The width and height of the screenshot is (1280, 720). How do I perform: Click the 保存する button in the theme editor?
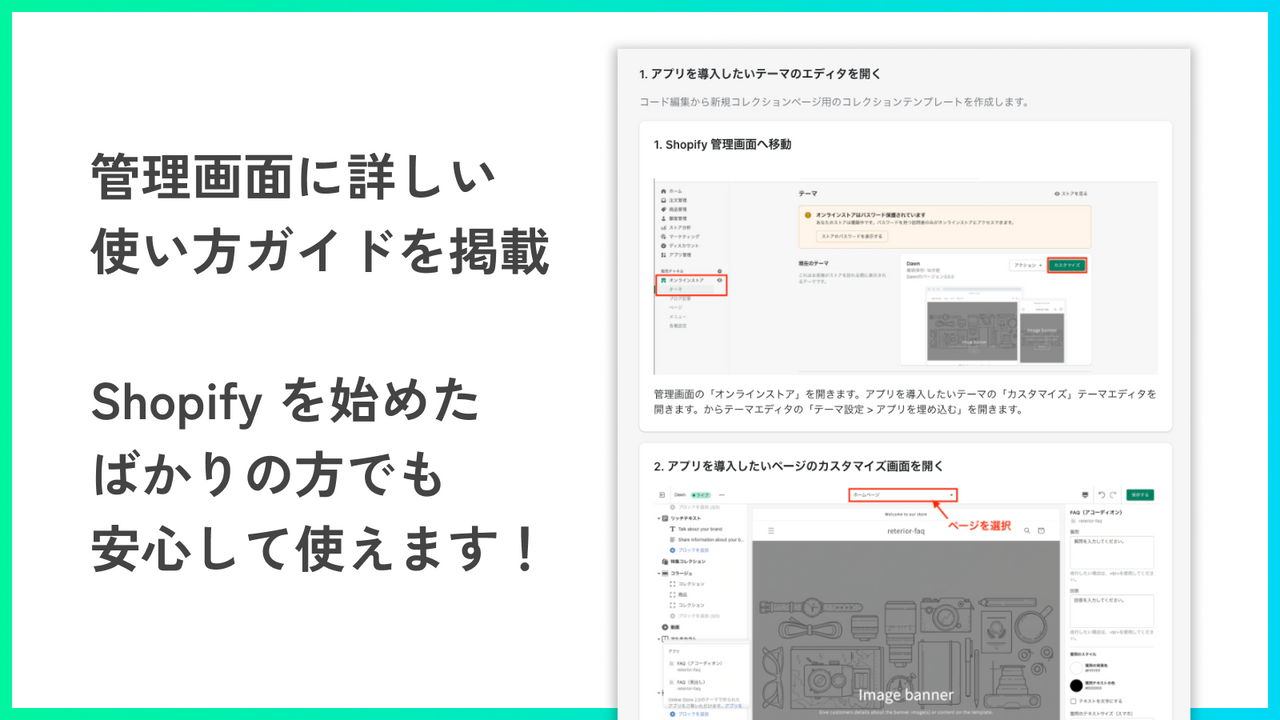pyautogui.click(x=1139, y=494)
